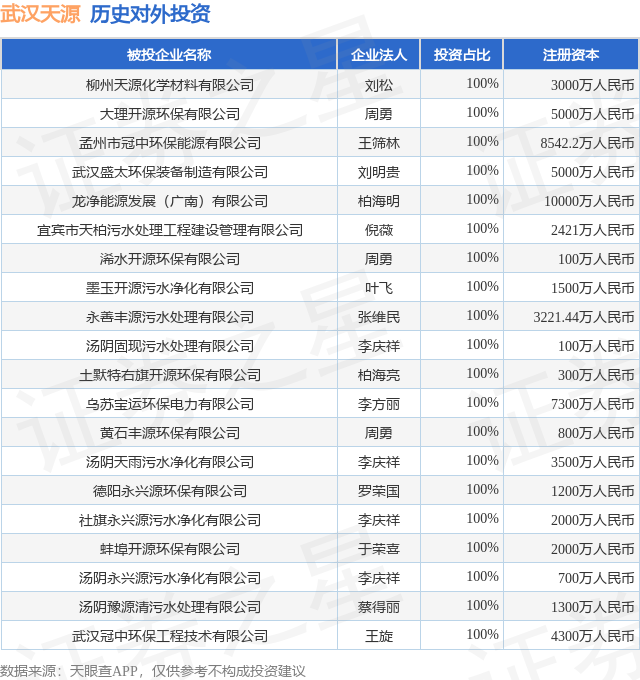
Task: Click legal person 王筛林
Action: [x=379, y=143]
